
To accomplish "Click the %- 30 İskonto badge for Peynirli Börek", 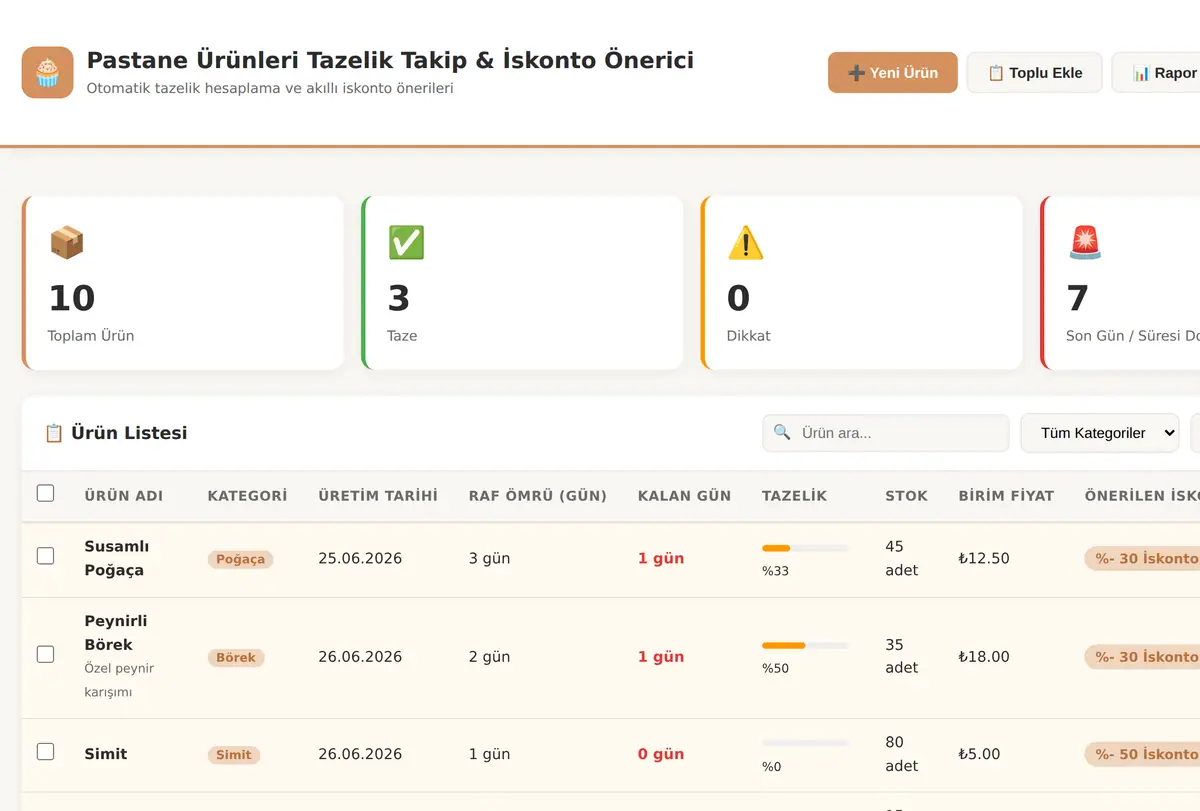I will tap(1142, 657).
